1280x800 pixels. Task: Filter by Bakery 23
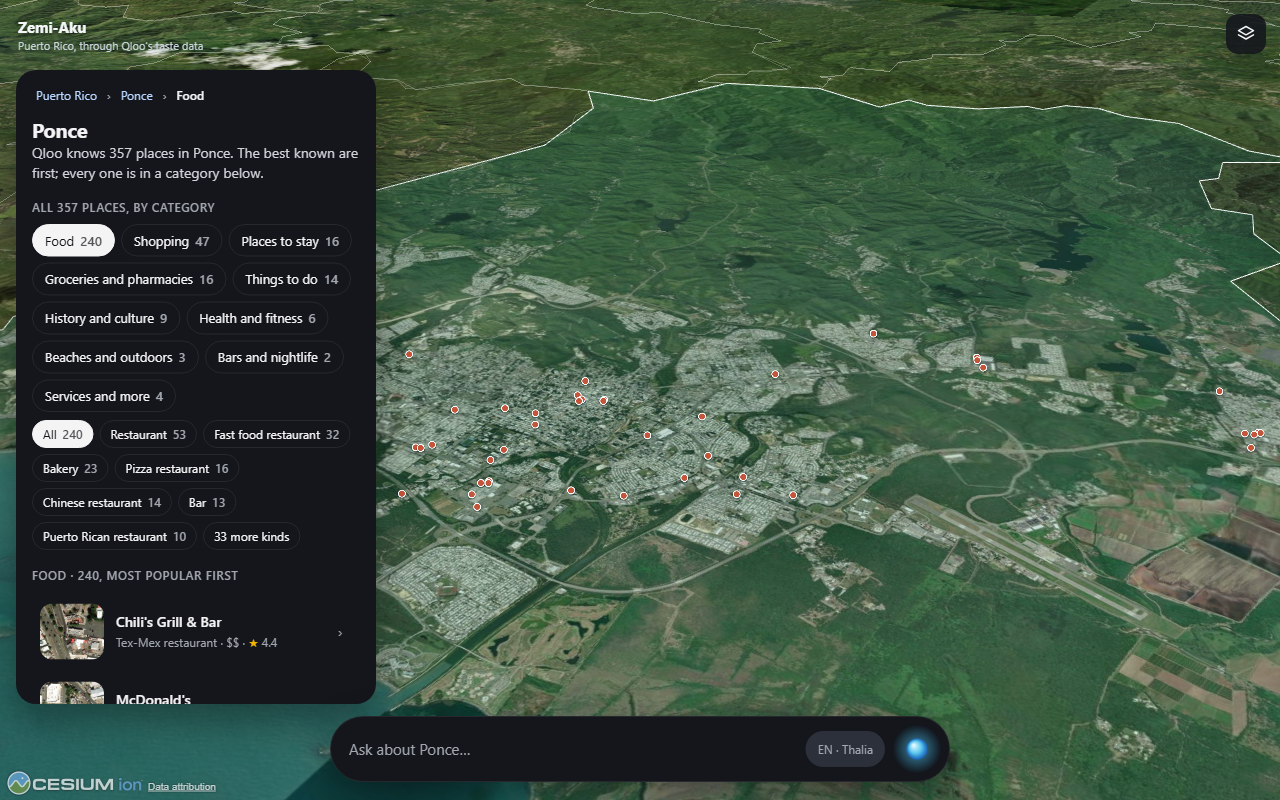pos(70,469)
